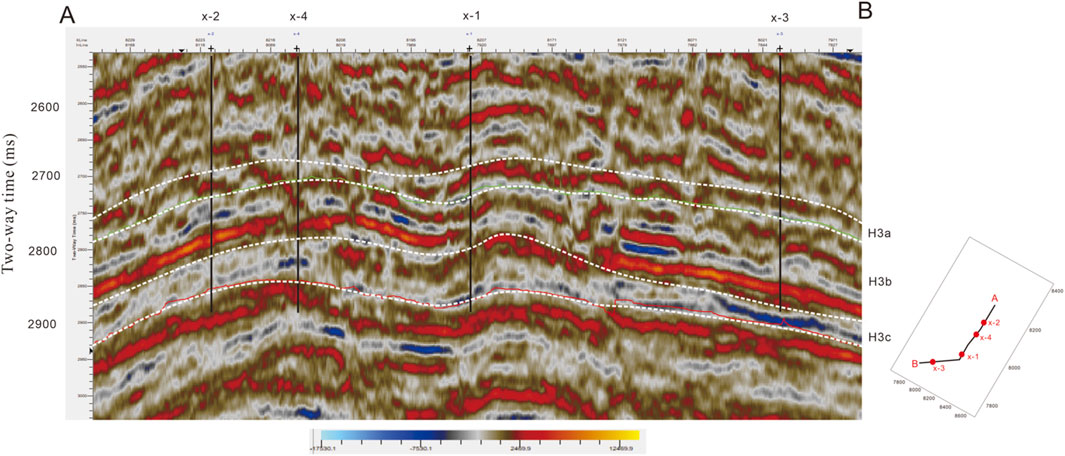Click the red A endpoint label on the map

tap(994, 298)
